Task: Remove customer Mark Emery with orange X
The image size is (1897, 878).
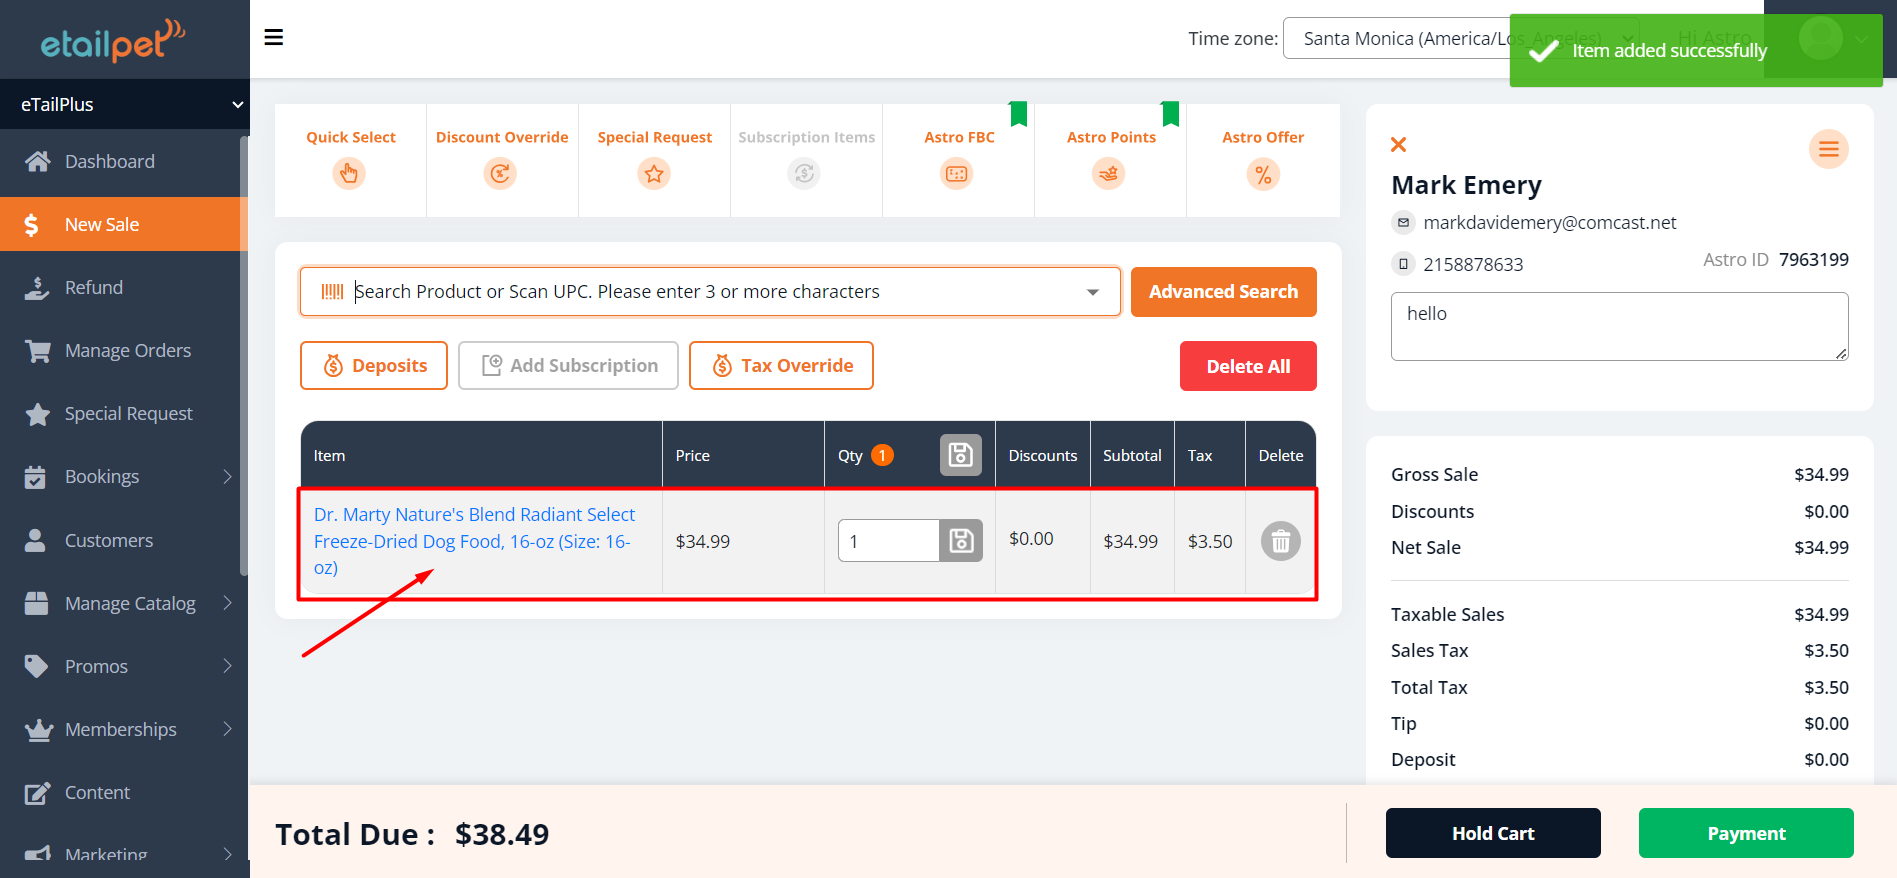Action: [x=1399, y=145]
